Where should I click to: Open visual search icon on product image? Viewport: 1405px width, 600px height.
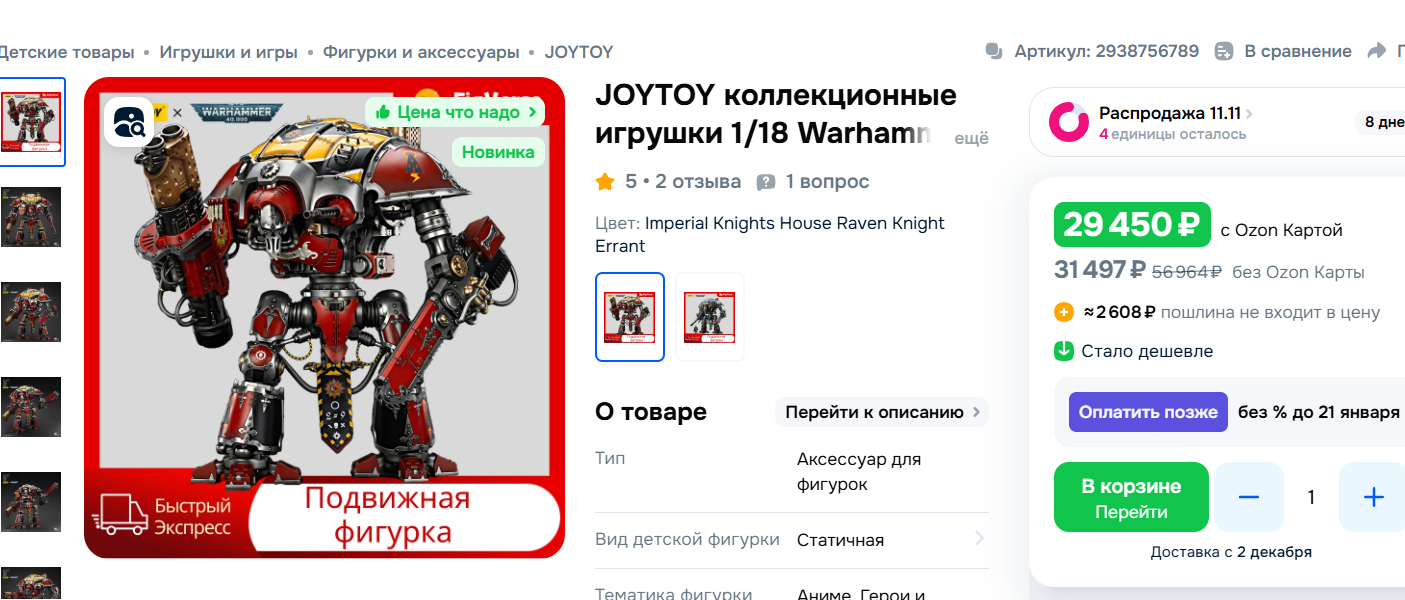pos(129,122)
